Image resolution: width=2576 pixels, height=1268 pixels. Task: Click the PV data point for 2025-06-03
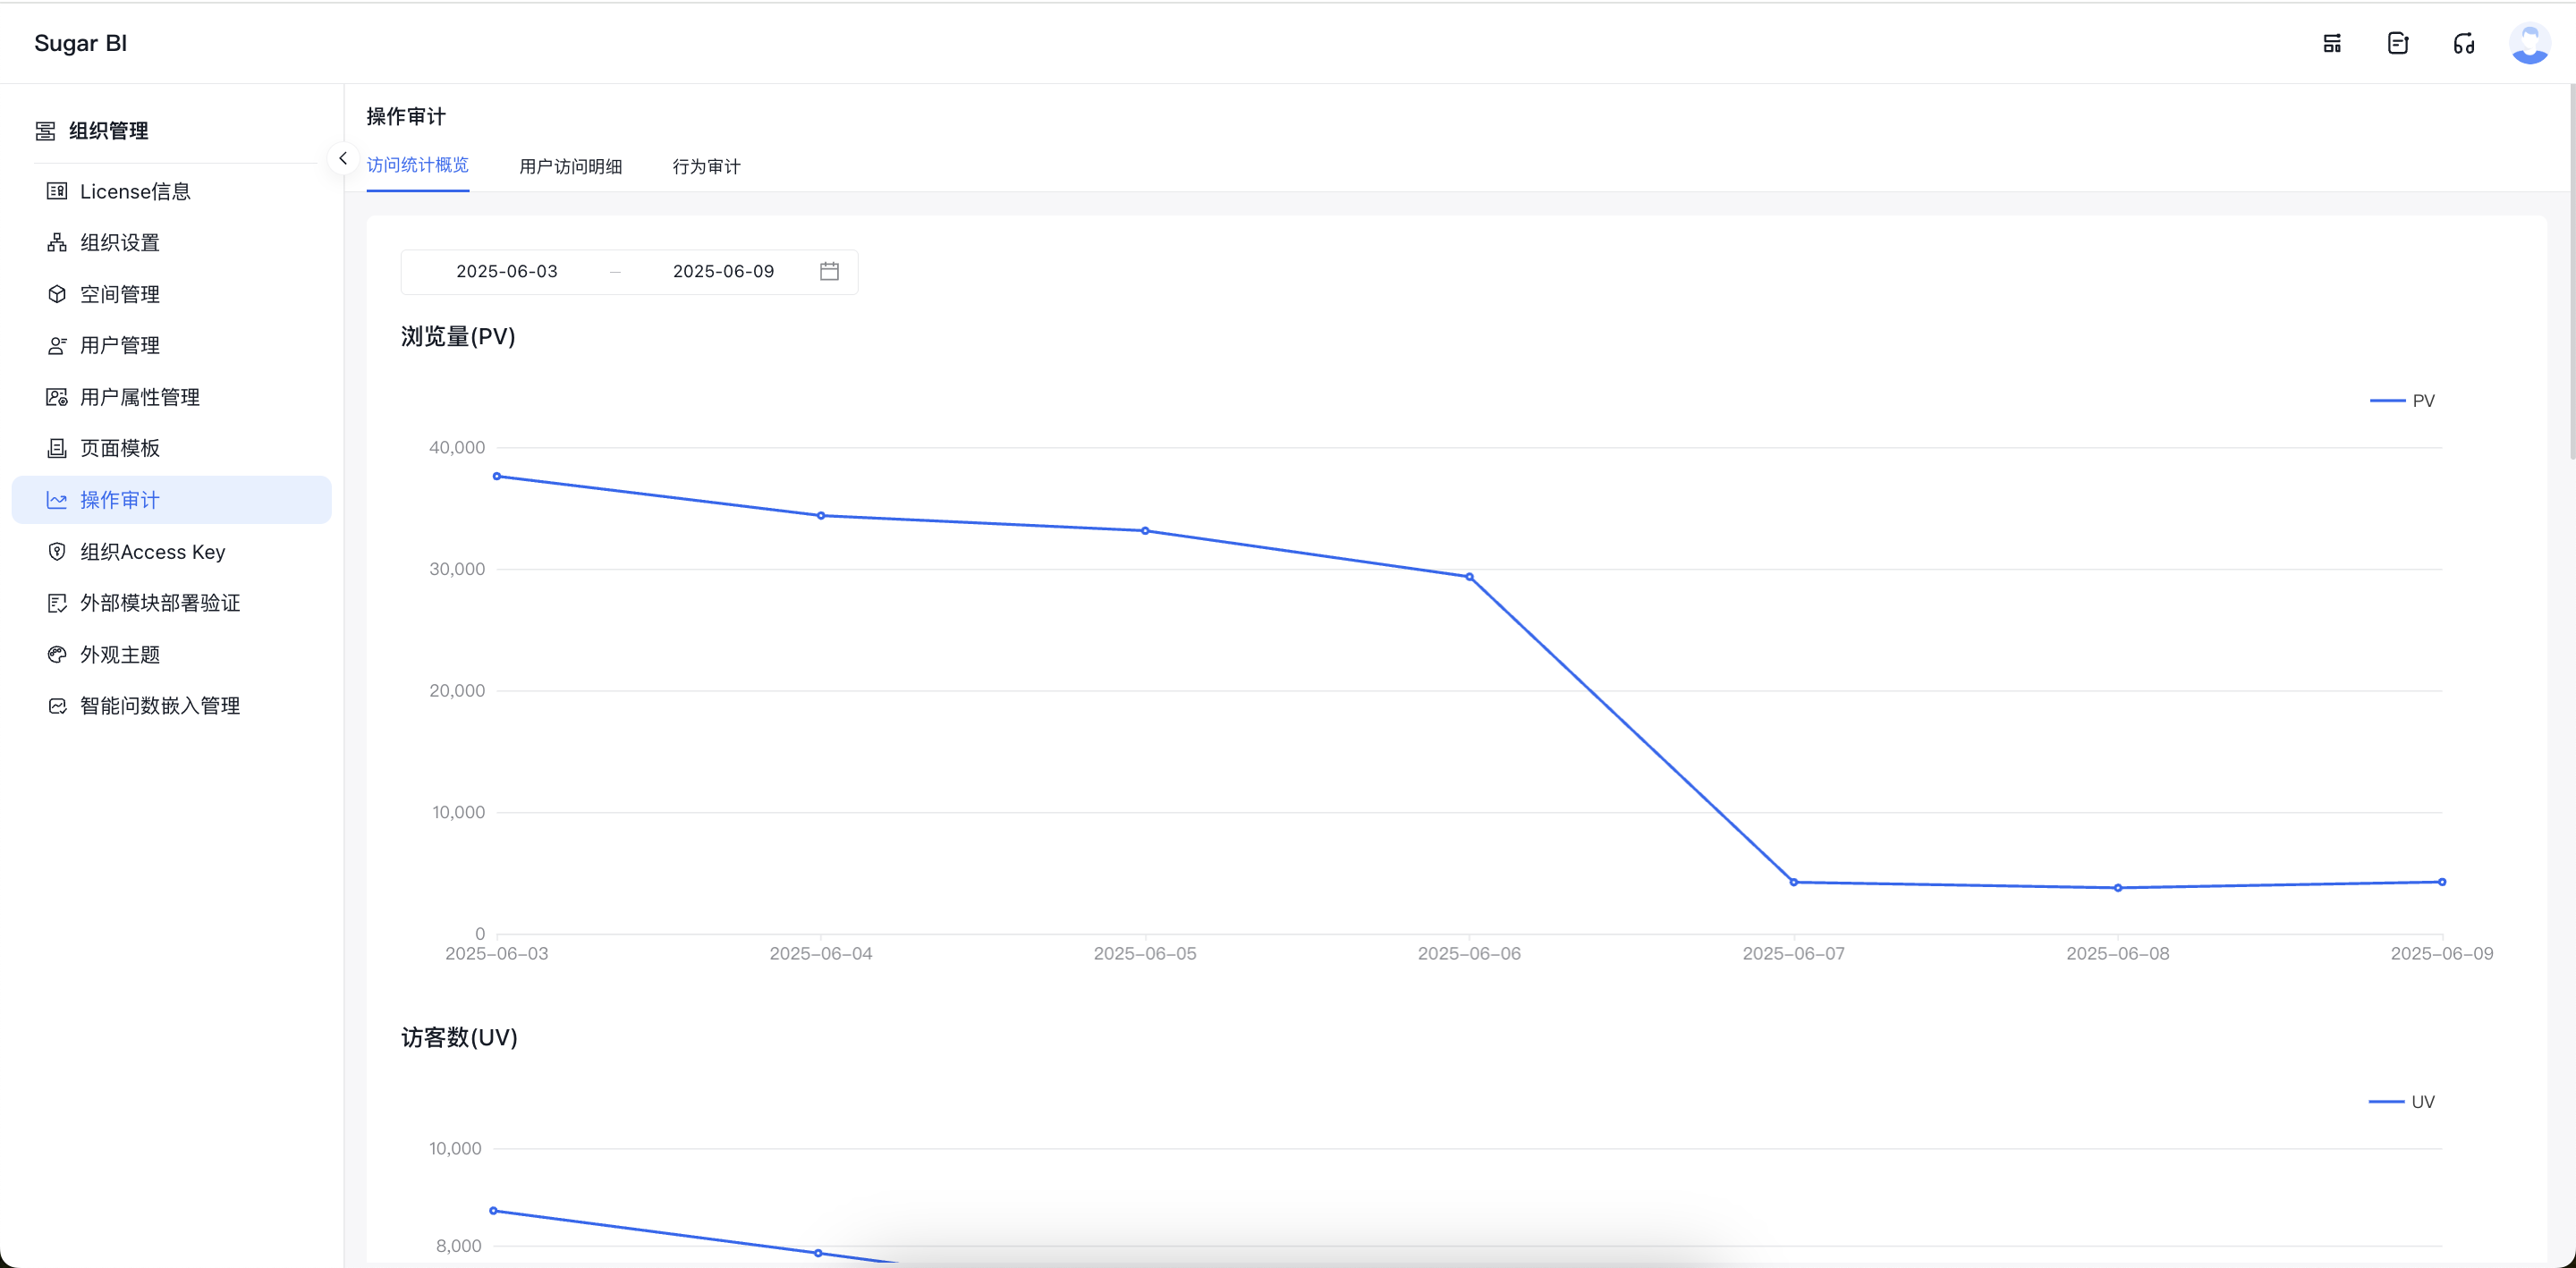[497, 476]
